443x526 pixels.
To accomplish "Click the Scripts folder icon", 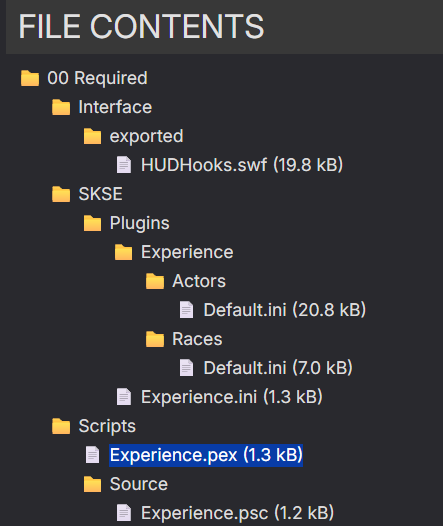I will tap(61, 426).
